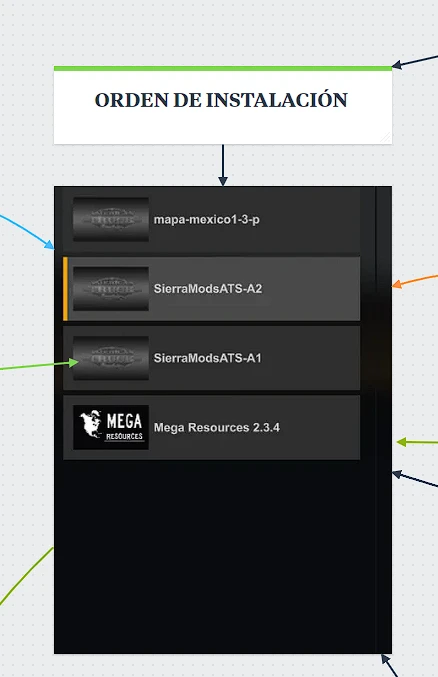Select the mapa-mexico1-3-p mod name

tap(206, 220)
